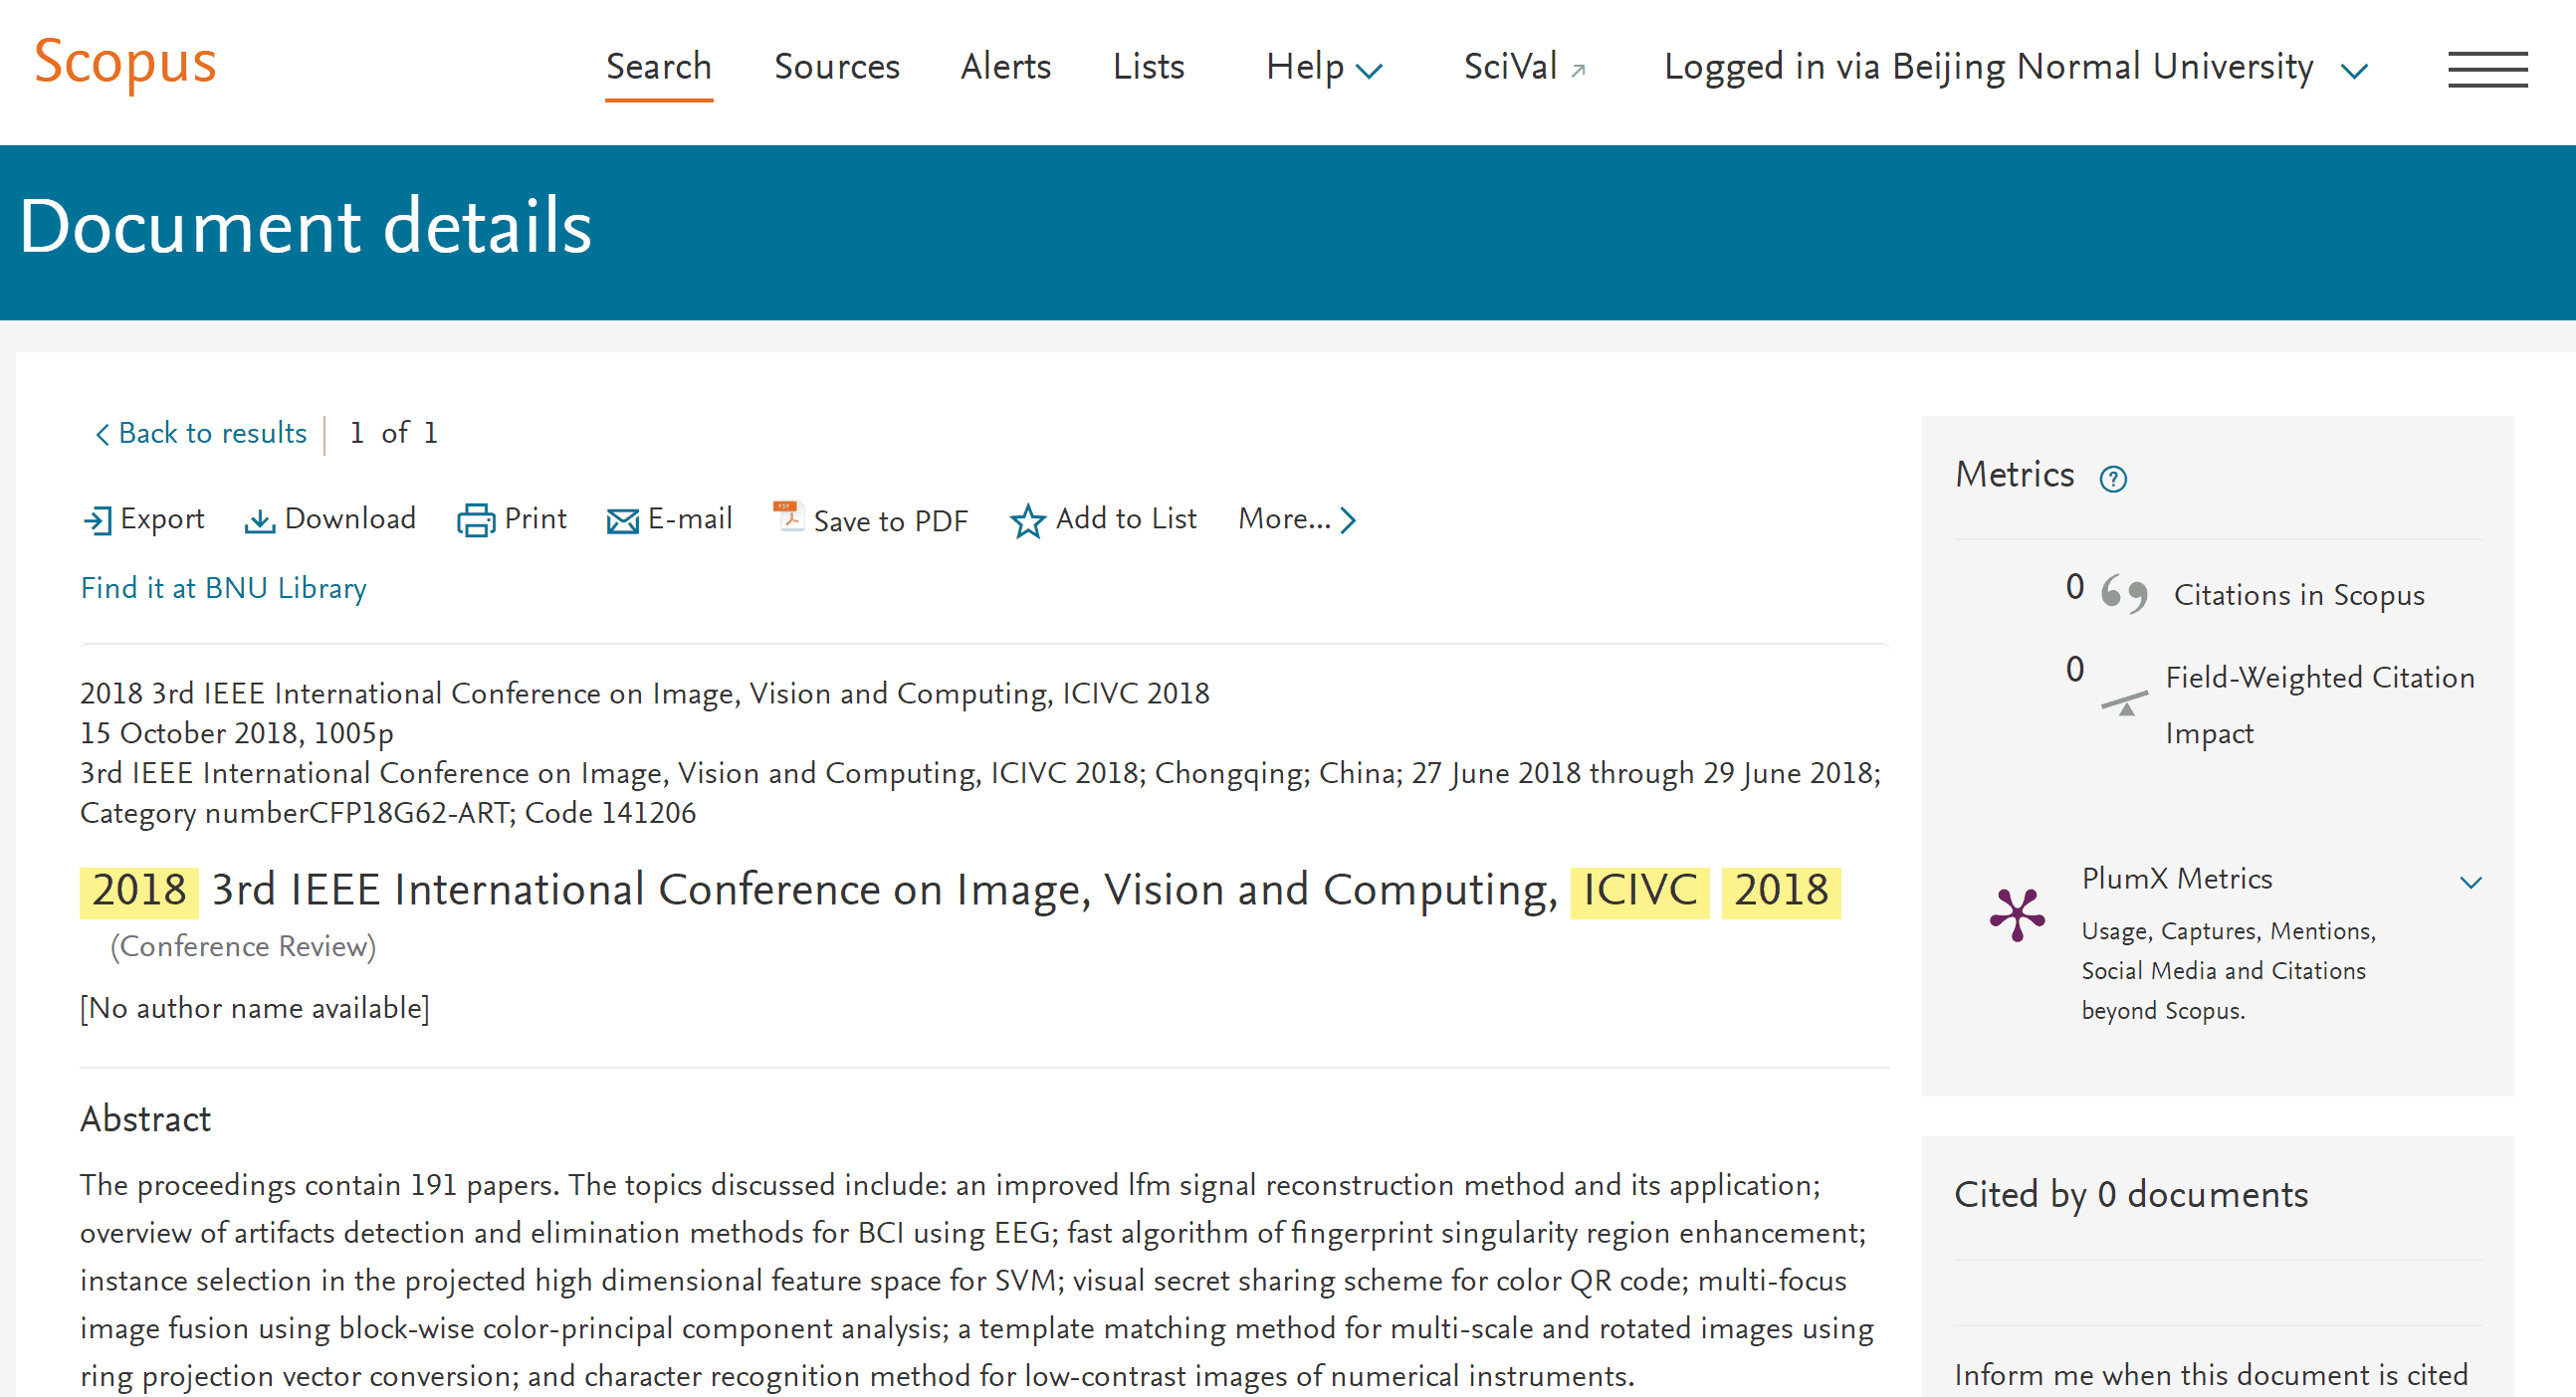Click the PlumX Metrics logo icon
Screen dimensions: 2576x1397
[2017, 914]
